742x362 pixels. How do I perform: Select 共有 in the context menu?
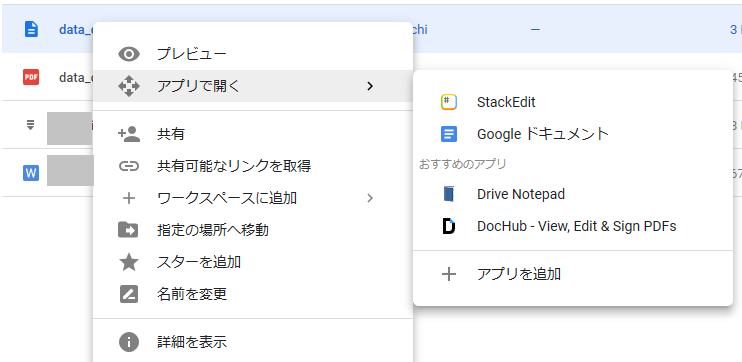click(253, 135)
